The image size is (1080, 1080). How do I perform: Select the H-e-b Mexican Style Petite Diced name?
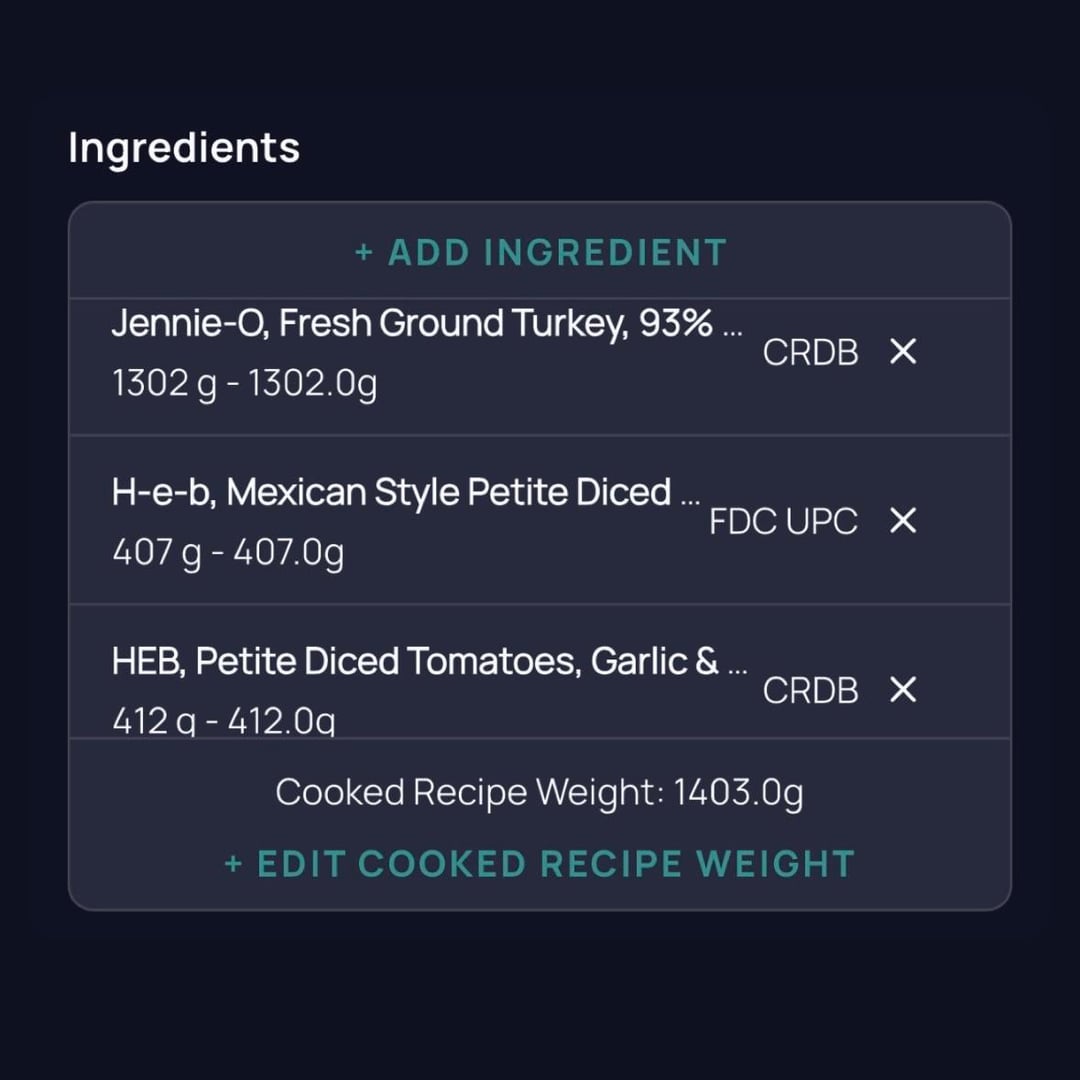[391, 493]
